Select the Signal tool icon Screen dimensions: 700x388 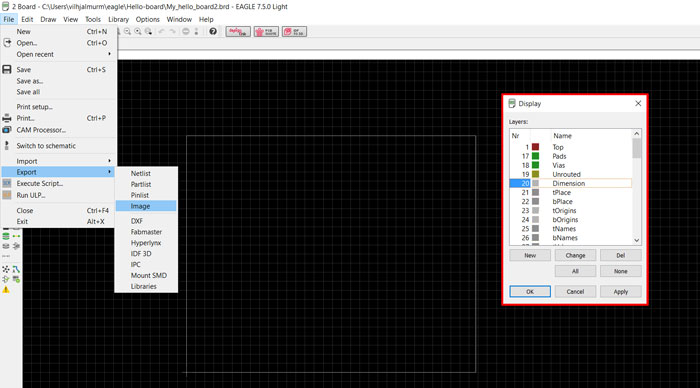click(17, 236)
